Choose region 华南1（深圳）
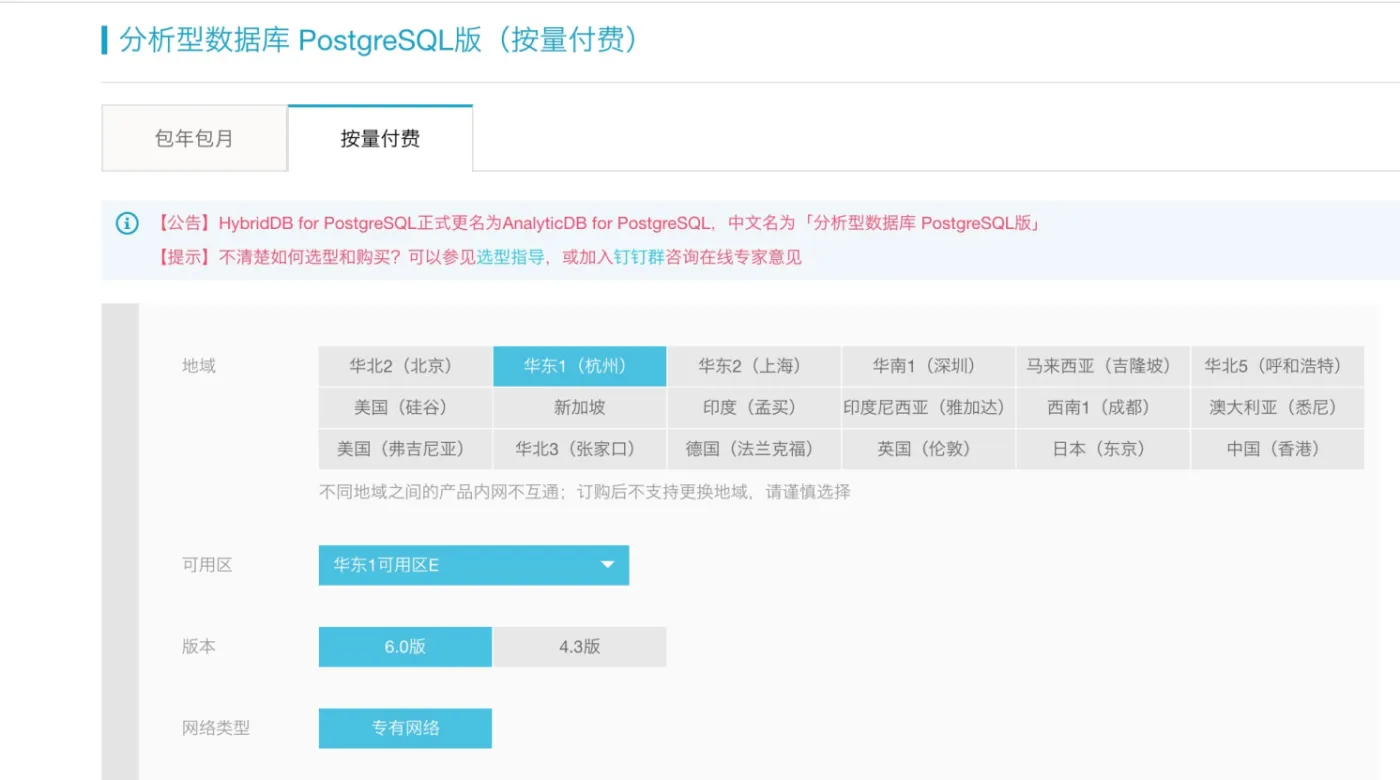The height and width of the screenshot is (780, 1400). 928,366
